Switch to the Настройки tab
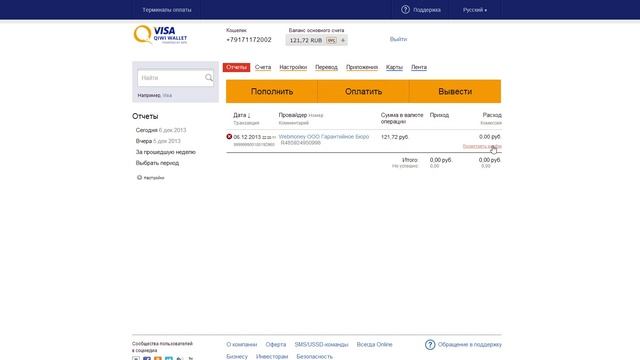 (293, 67)
